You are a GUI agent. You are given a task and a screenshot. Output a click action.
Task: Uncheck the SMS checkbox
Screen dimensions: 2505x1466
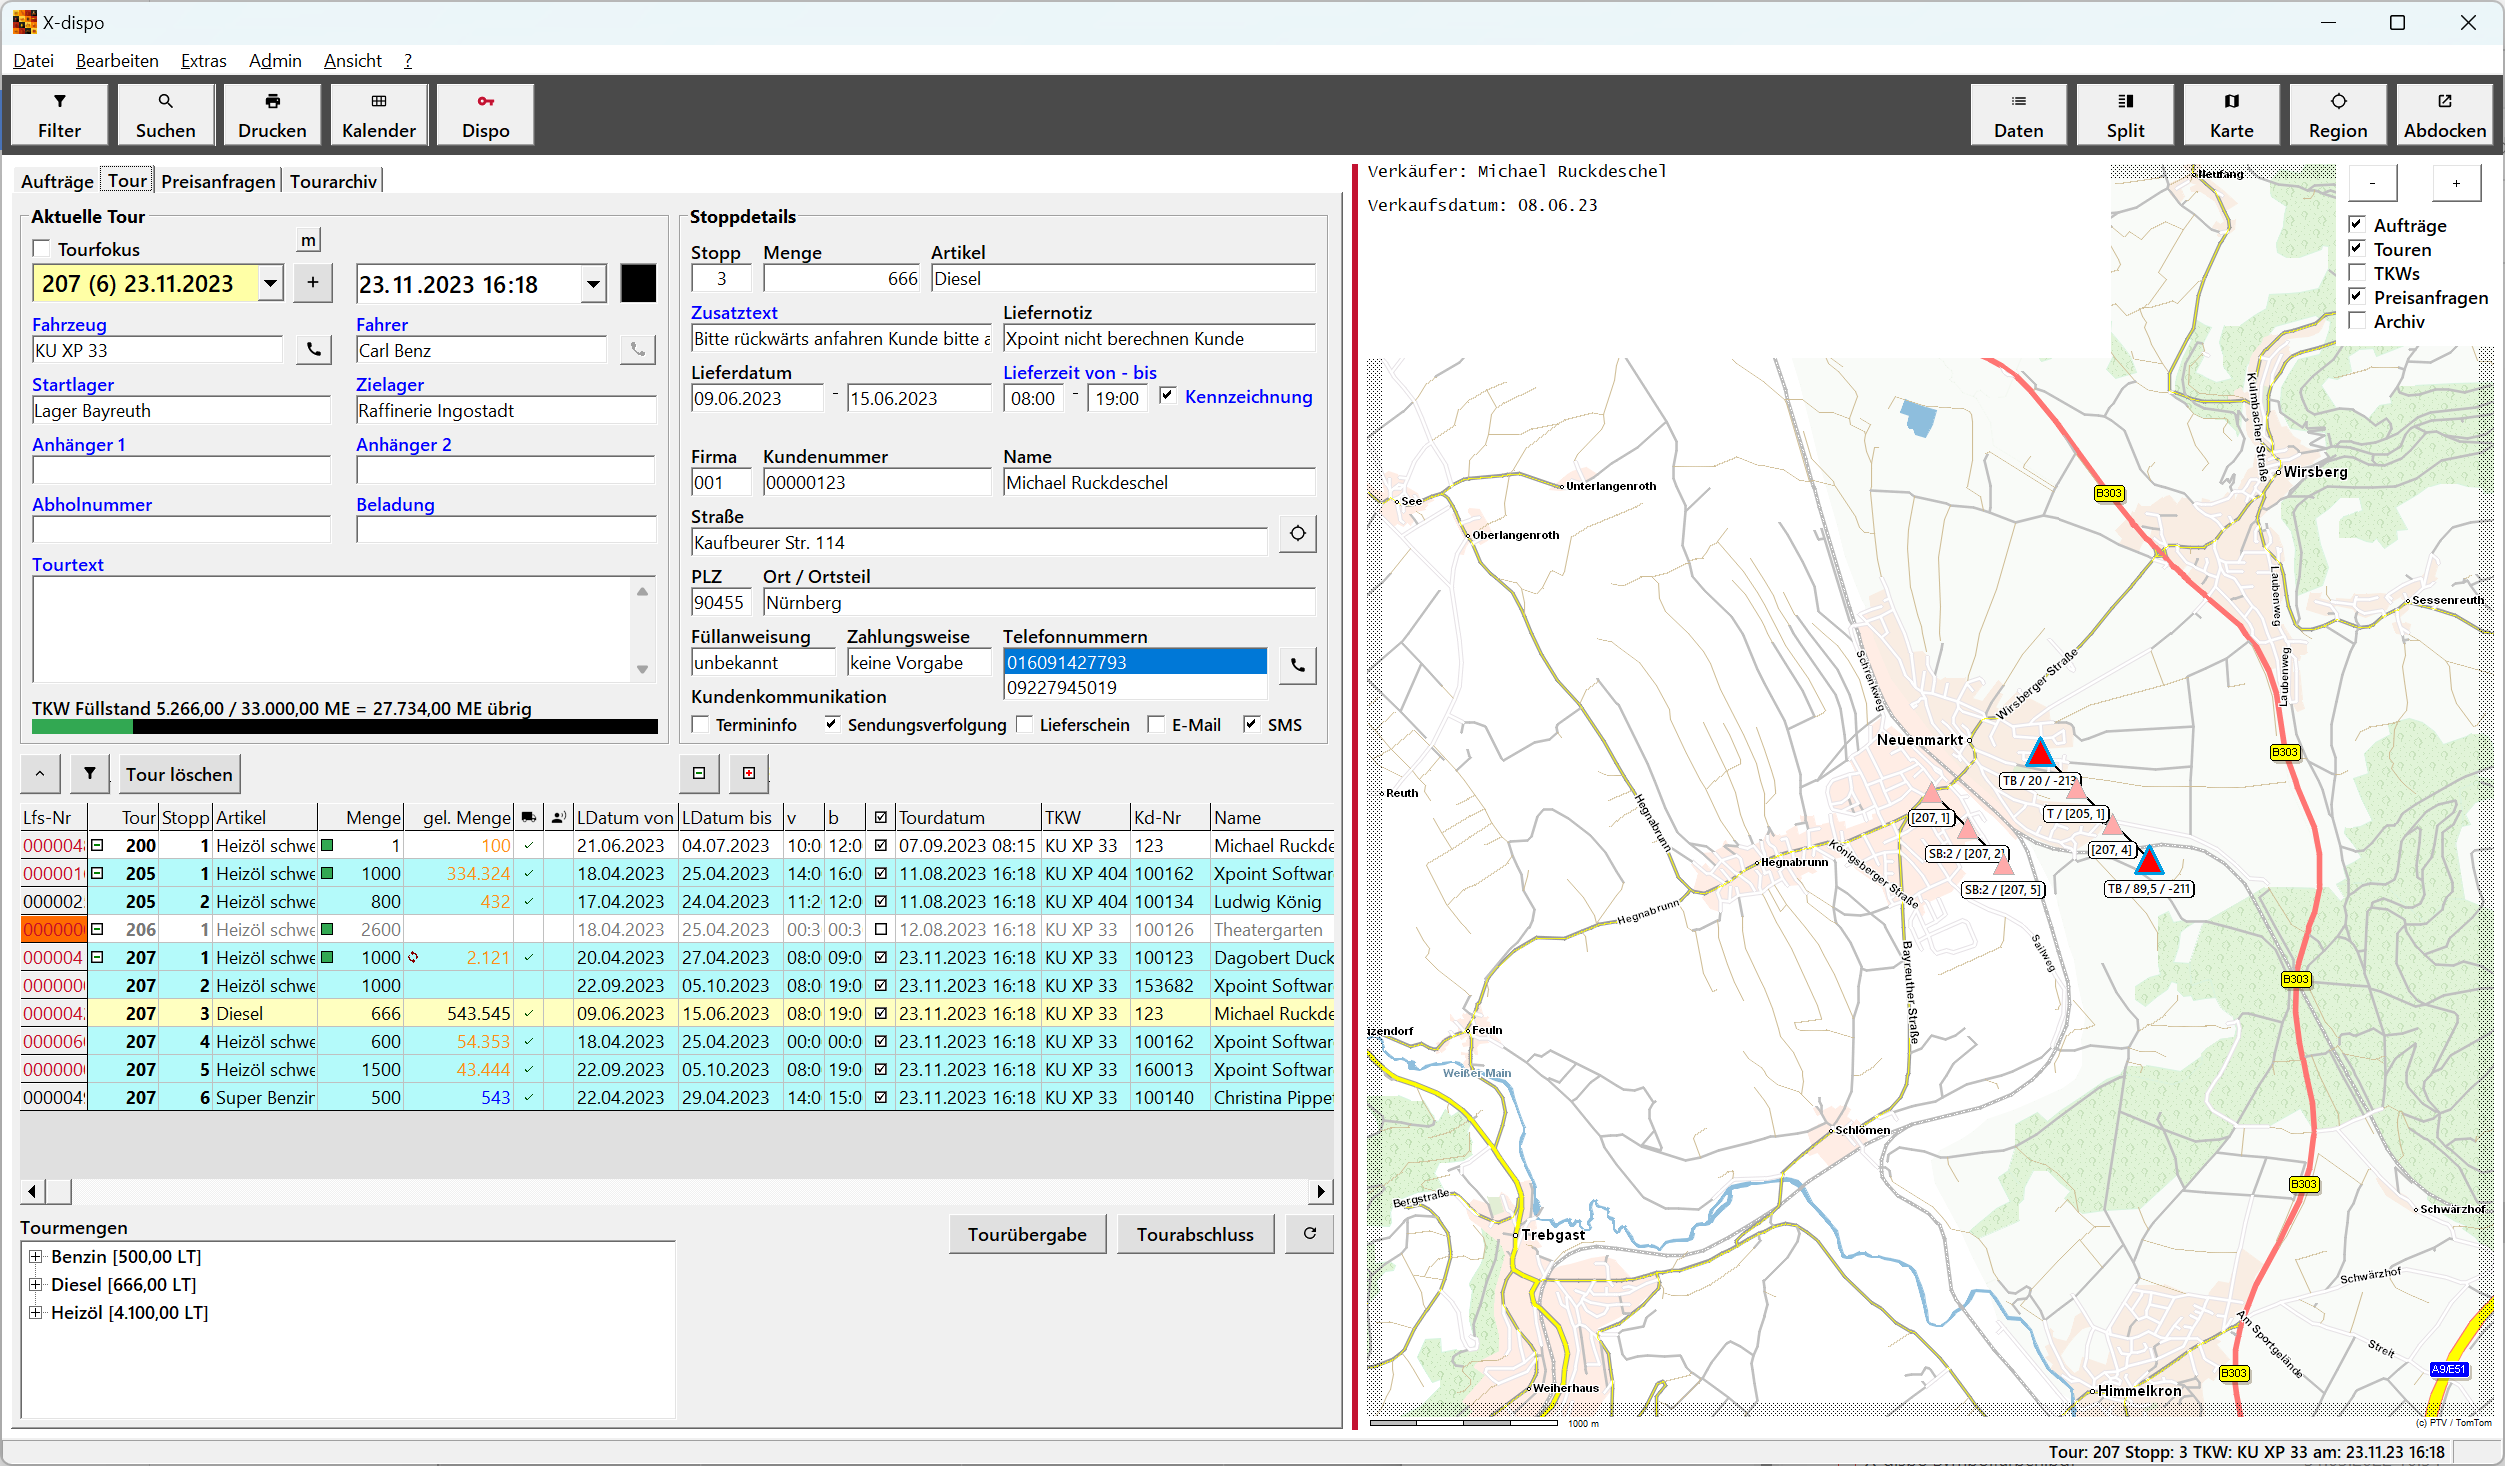(1251, 724)
